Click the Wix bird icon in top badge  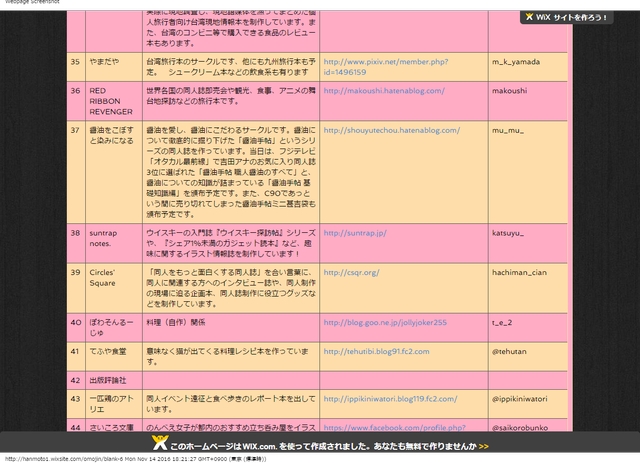[528, 17]
